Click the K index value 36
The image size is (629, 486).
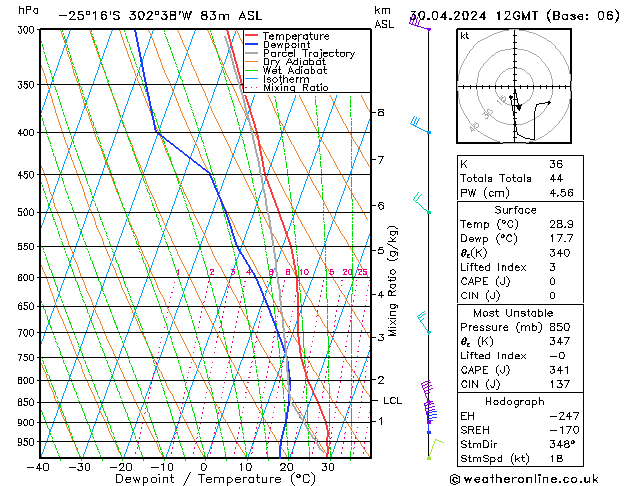(556, 164)
